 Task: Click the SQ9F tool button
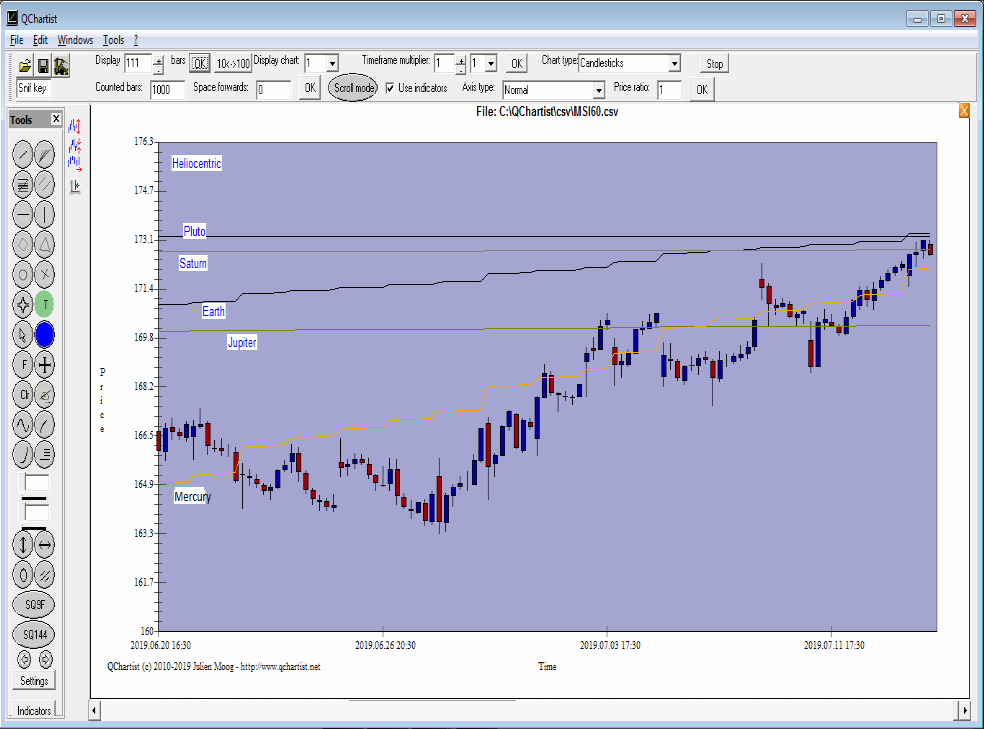[x=34, y=605]
